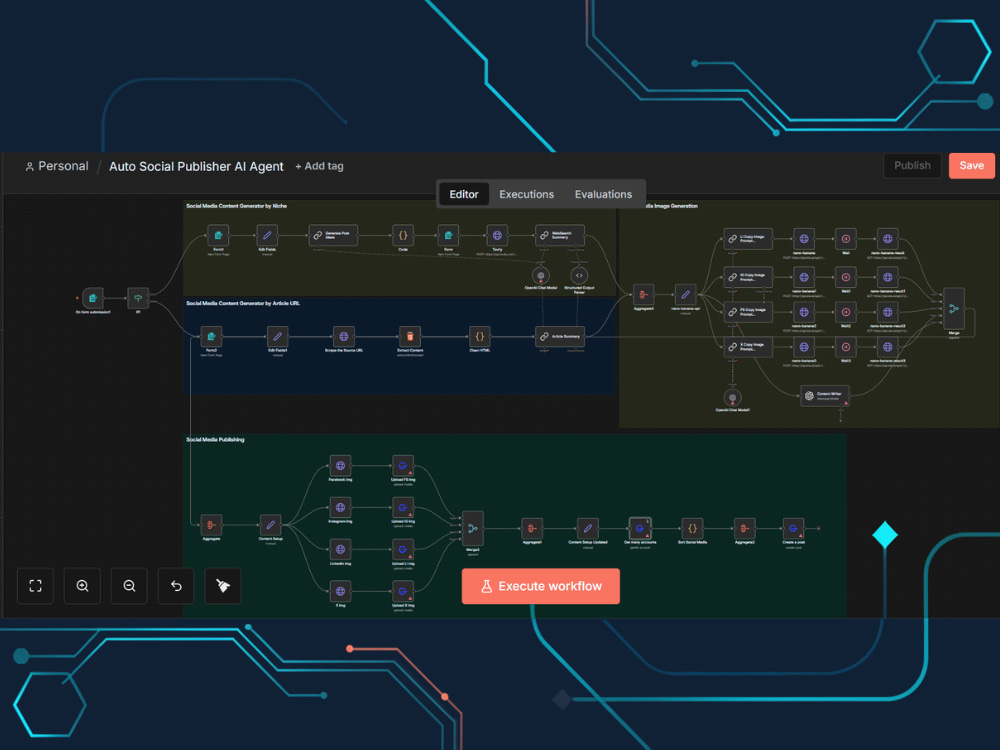Viewport: 1000px width, 750px height.
Task: Open the Form2 node
Action: (x=211, y=336)
